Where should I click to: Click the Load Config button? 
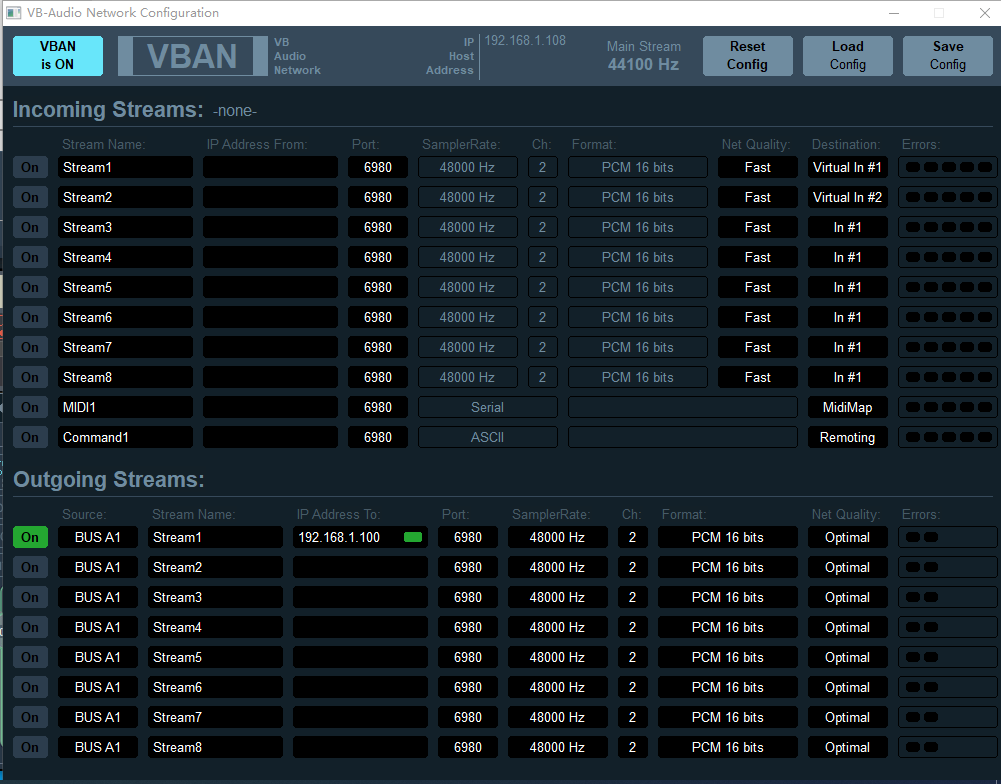[x=848, y=56]
